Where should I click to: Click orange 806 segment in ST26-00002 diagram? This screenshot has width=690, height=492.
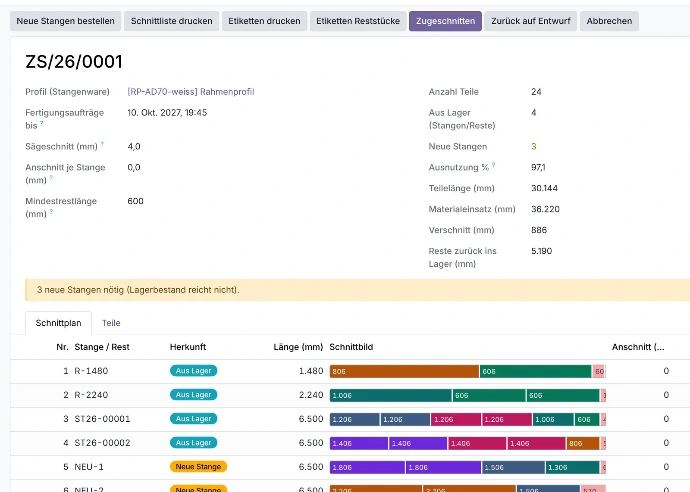pos(583,444)
